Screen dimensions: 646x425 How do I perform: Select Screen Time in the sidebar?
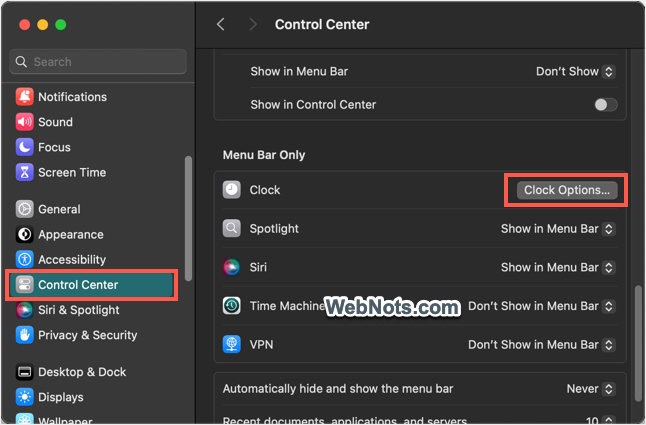point(92,172)
